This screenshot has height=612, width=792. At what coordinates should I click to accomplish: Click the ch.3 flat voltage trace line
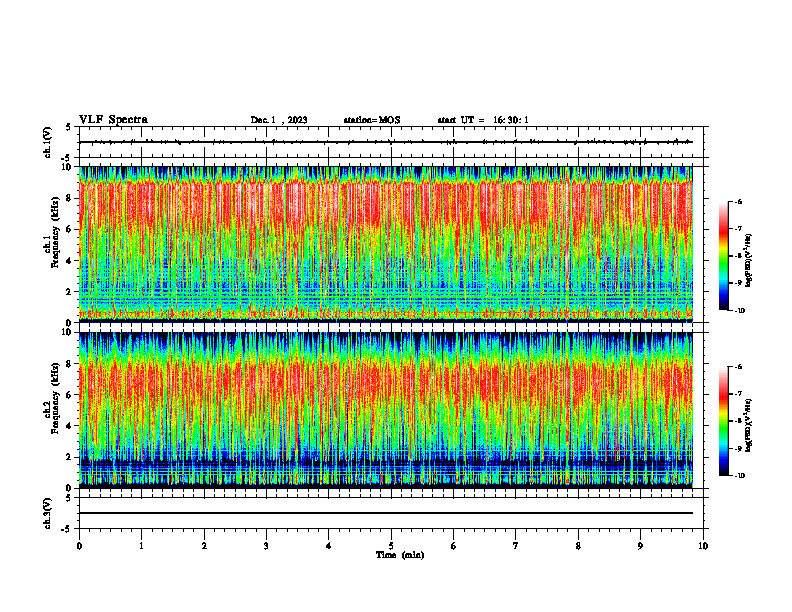386,513
